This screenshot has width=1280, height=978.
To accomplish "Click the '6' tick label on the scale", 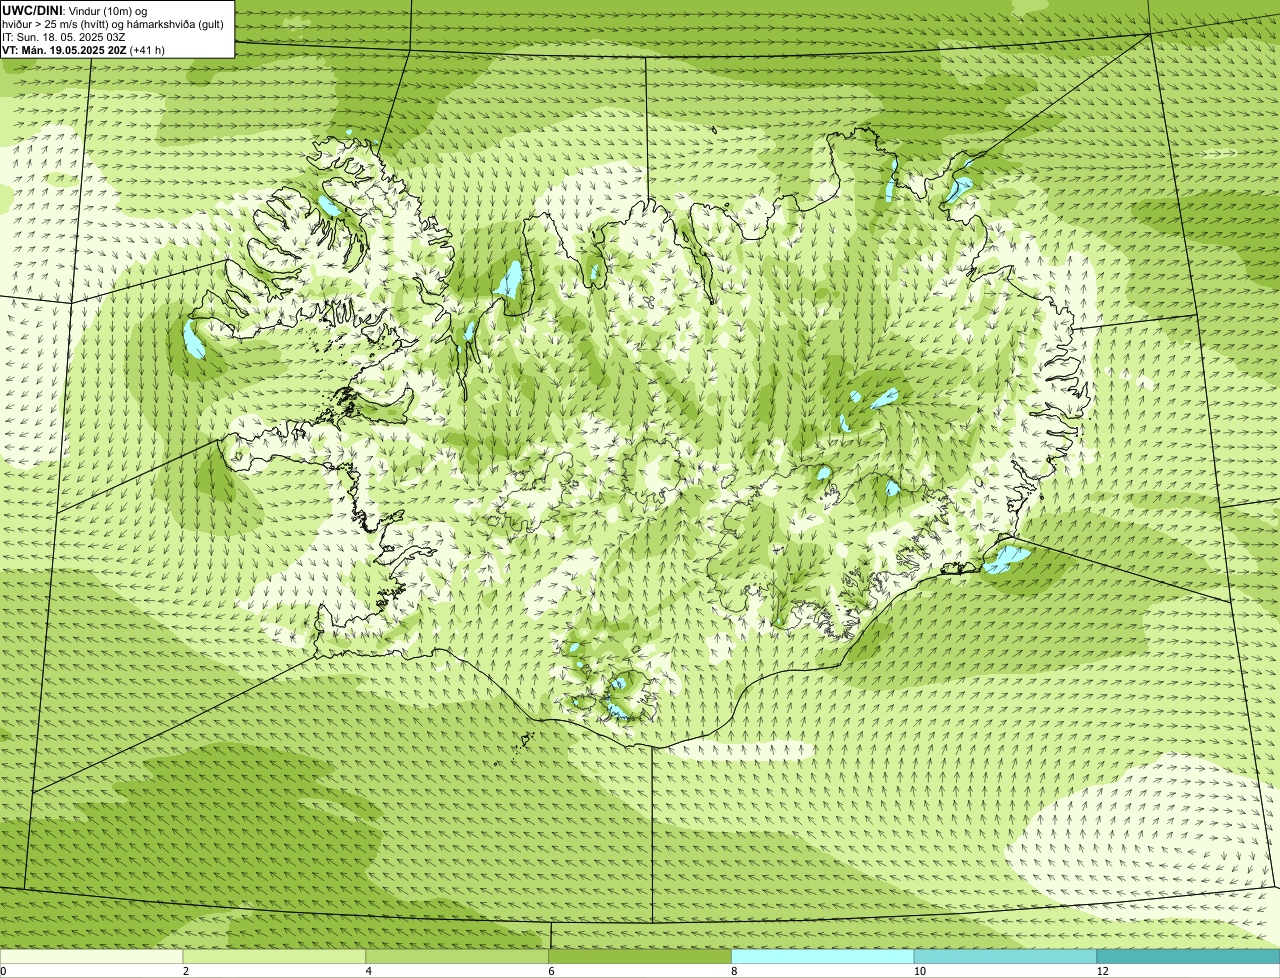I will point(552,971).
